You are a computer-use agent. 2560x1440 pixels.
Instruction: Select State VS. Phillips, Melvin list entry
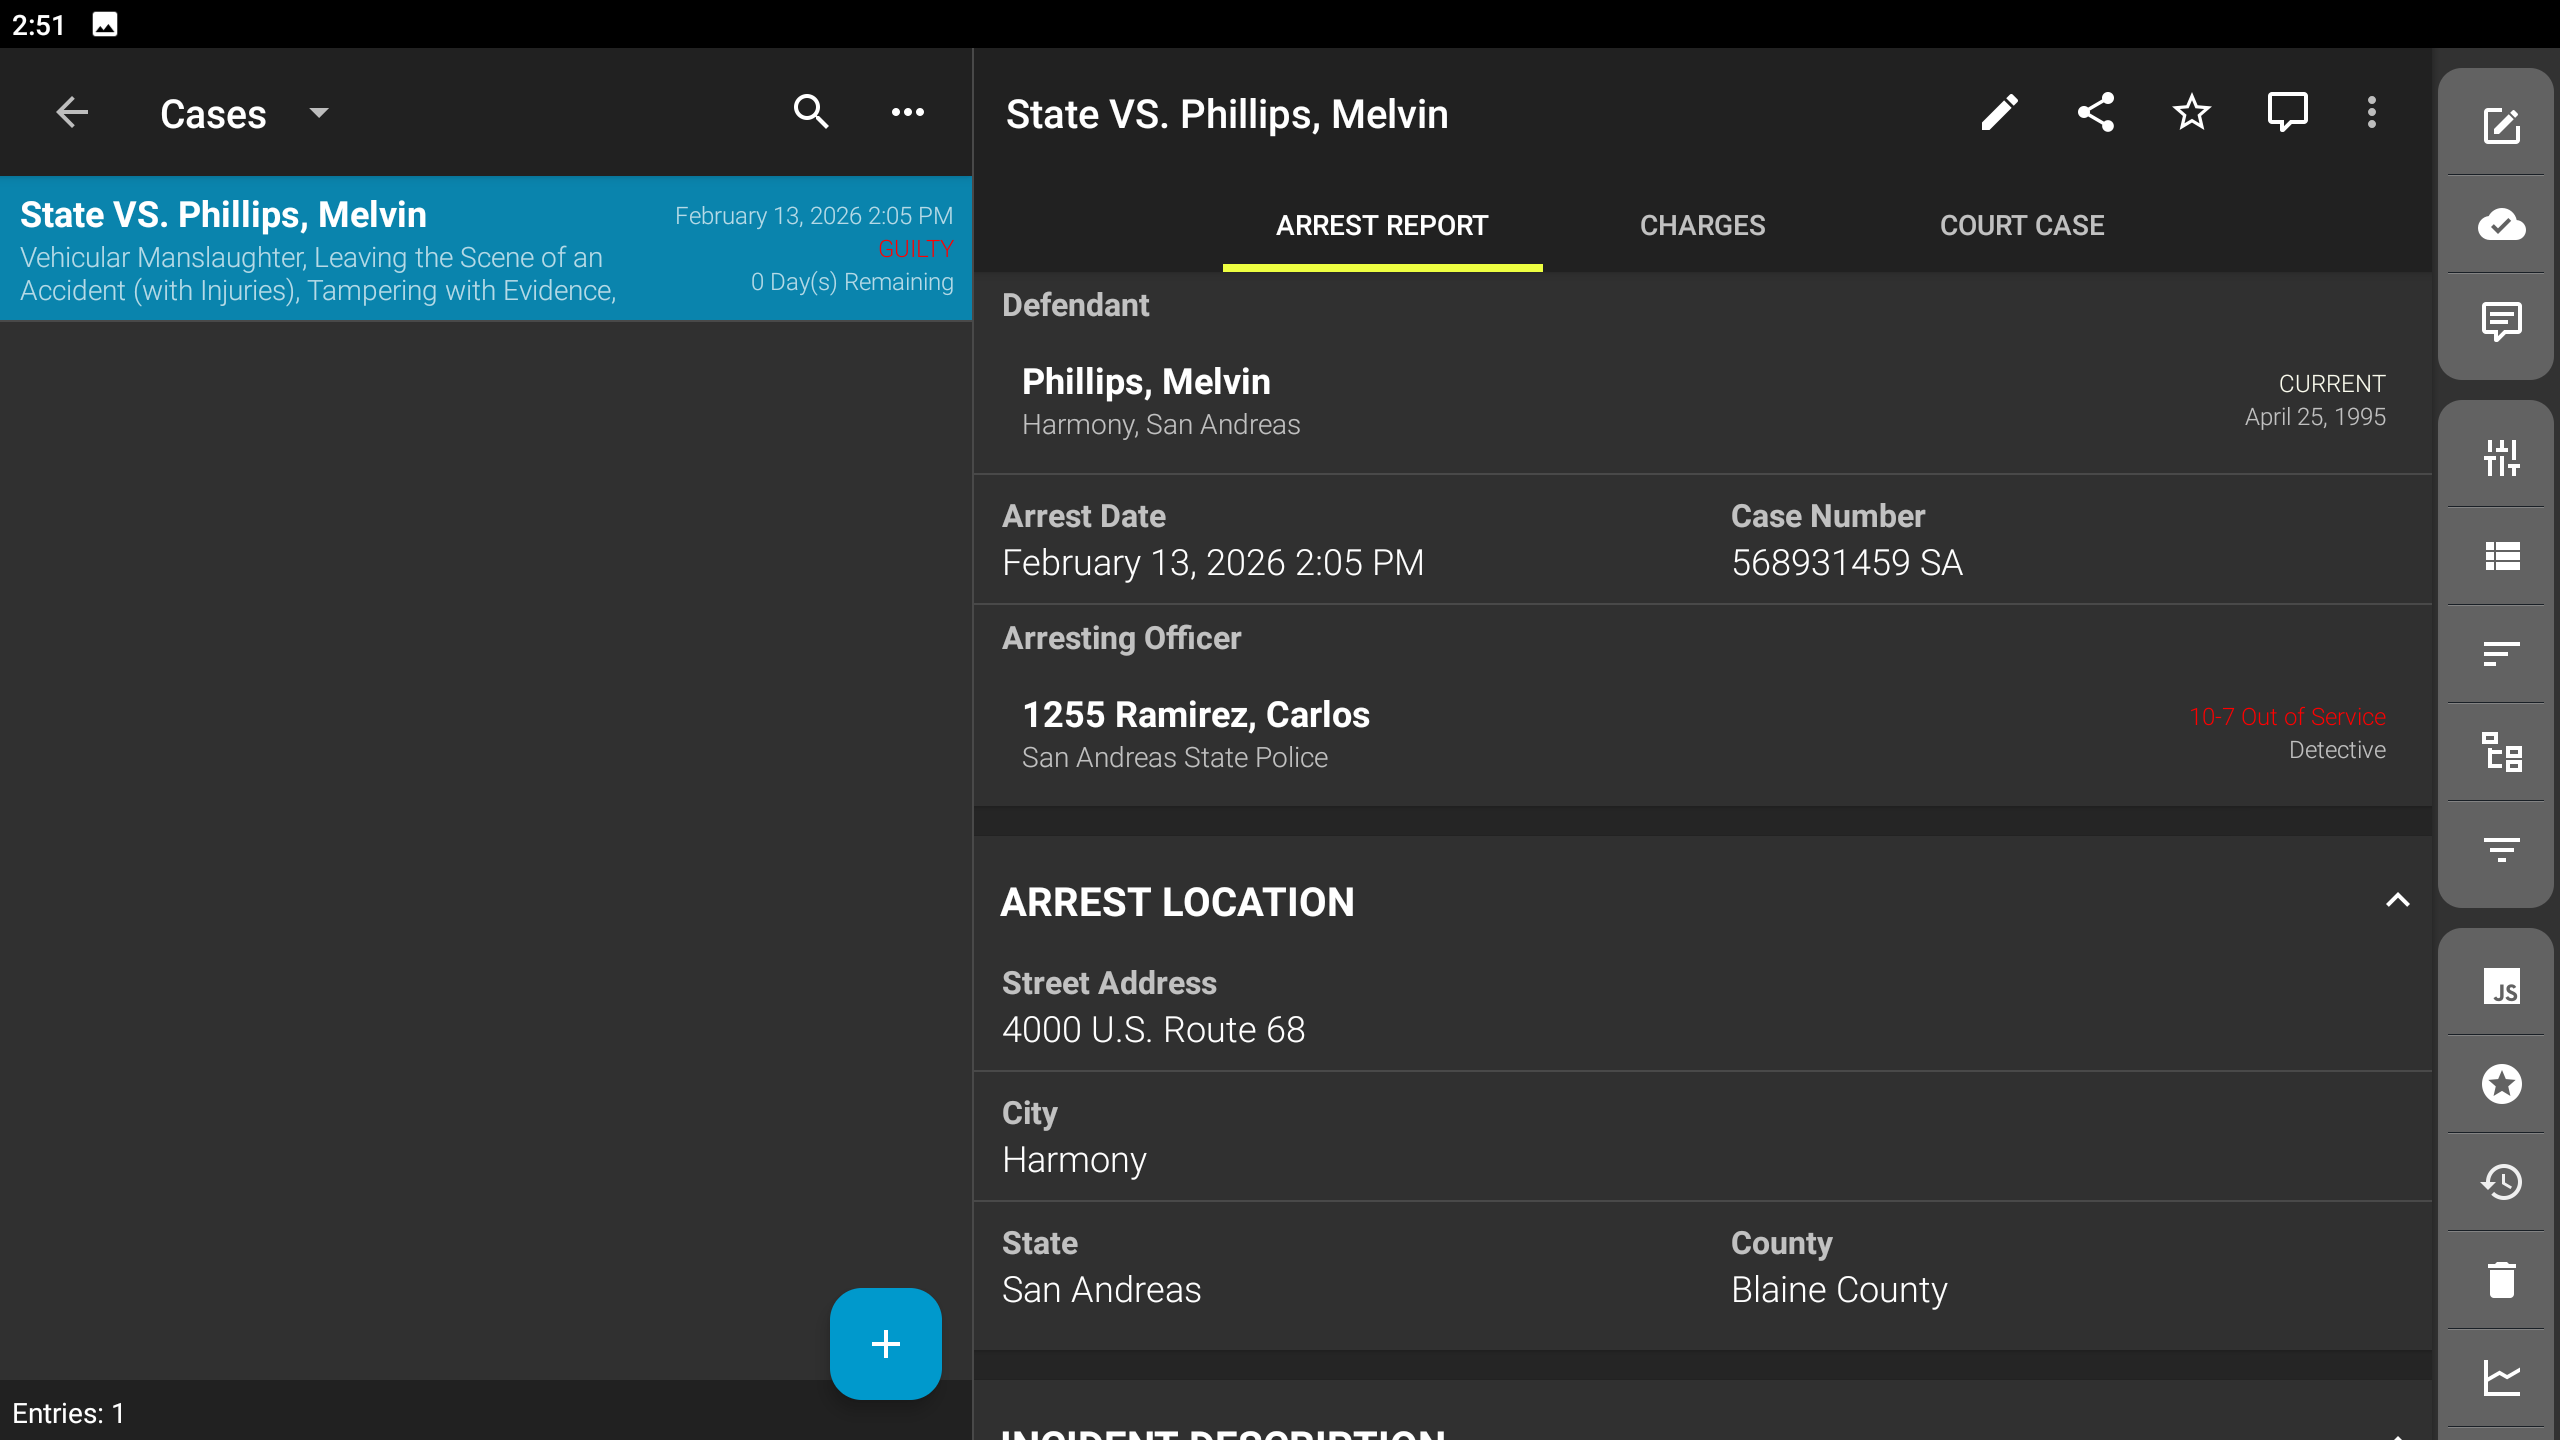pos(486,249)
